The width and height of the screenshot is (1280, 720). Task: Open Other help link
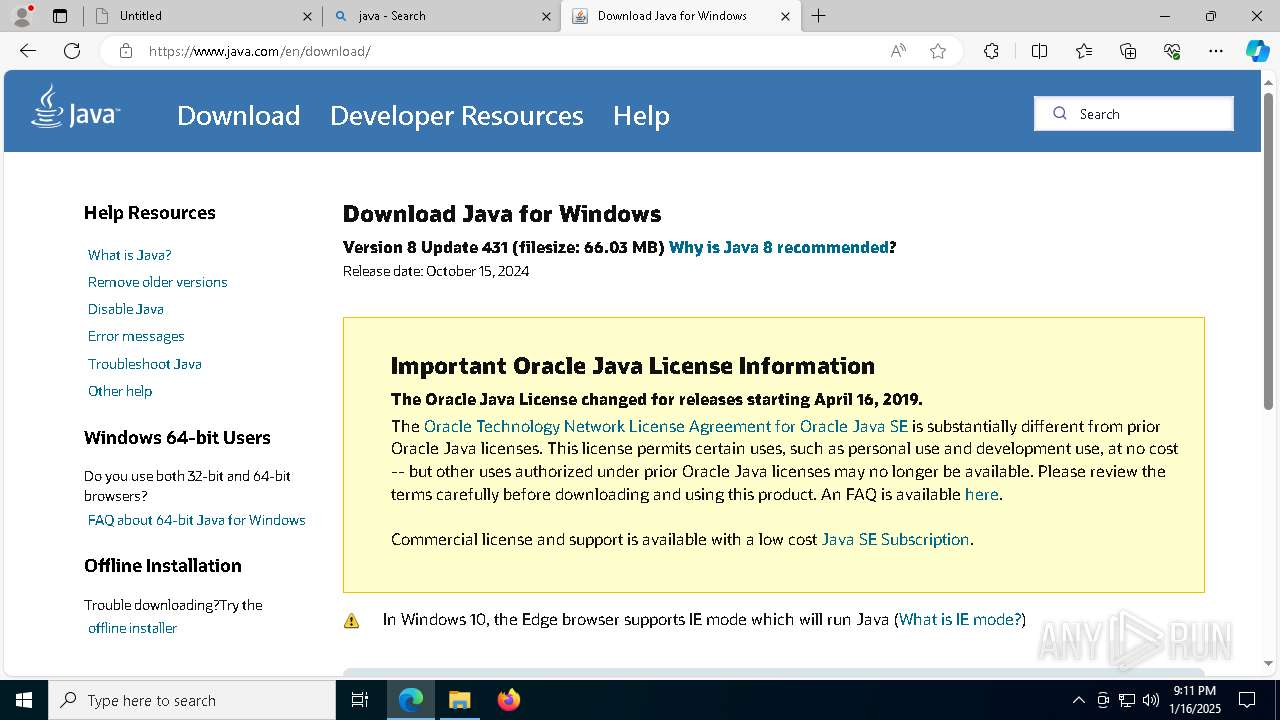120,391
